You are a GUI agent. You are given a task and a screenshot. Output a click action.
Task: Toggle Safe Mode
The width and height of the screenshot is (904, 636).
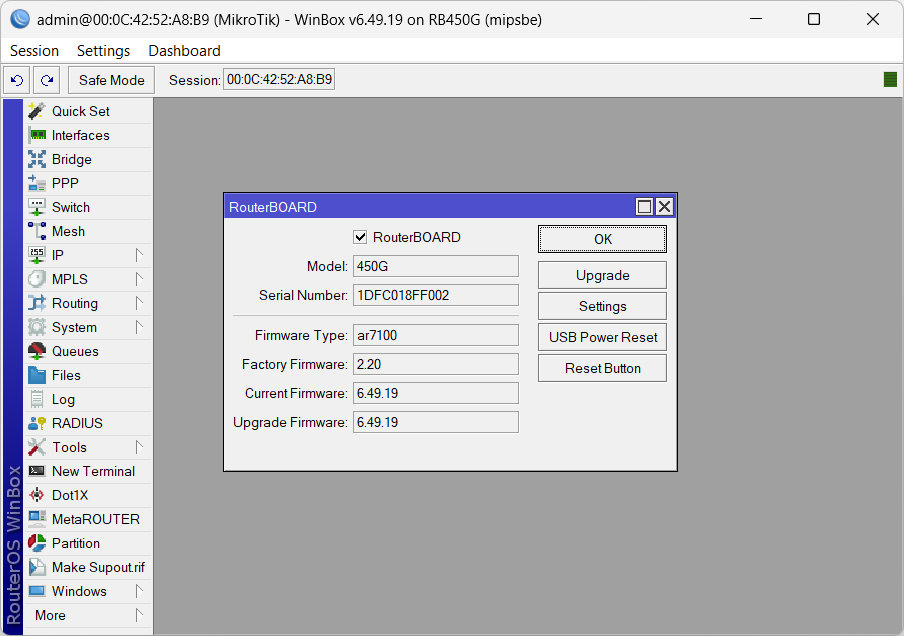(x=111, y=80)
